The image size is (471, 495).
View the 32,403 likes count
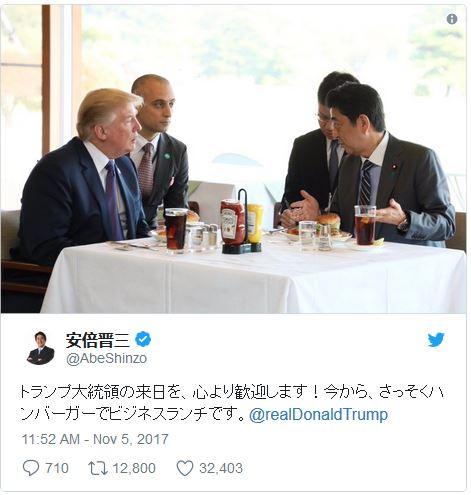click(x=221, y=468)
